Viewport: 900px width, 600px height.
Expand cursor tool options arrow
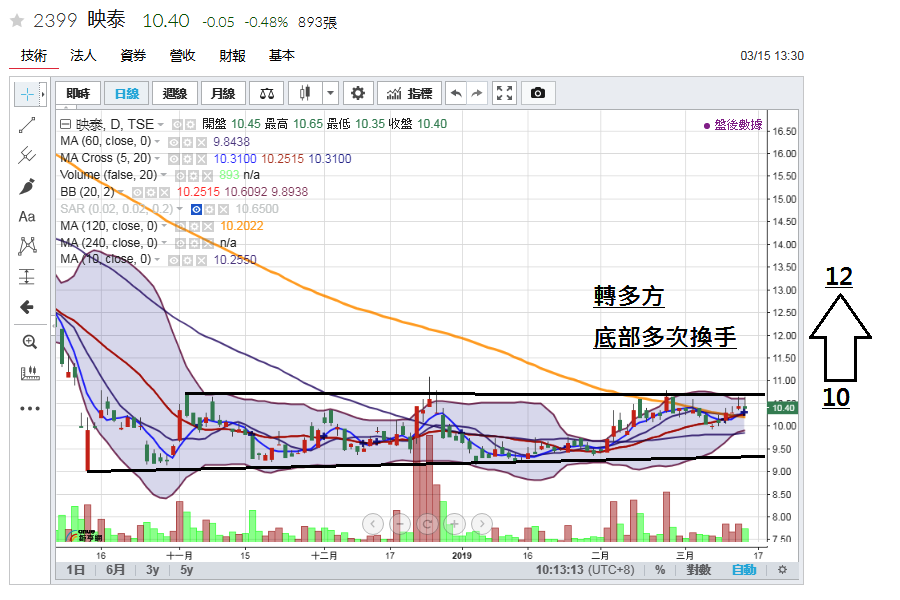[x=42, y=94]
